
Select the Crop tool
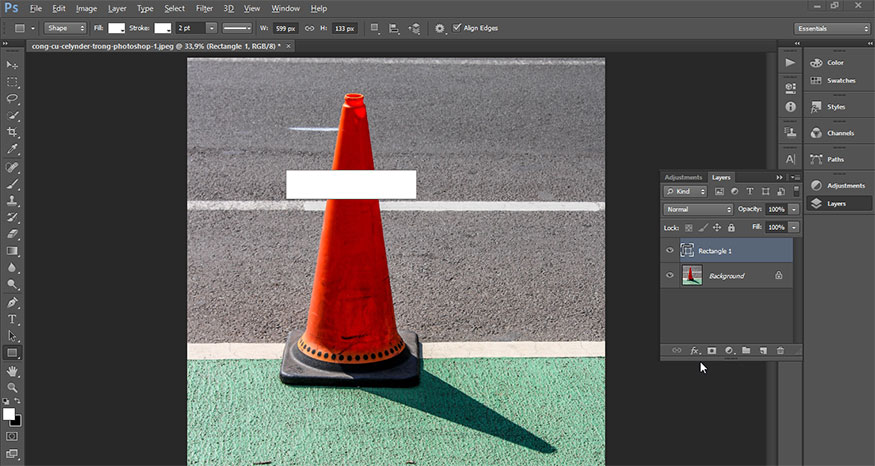13,132
